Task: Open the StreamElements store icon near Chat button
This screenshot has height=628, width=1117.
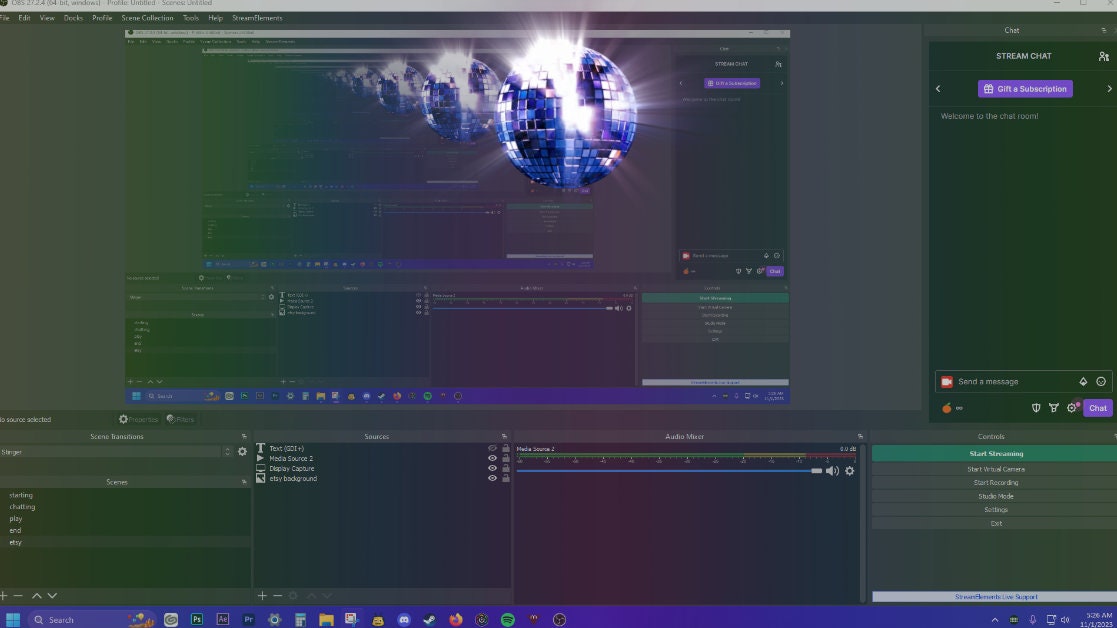Action: pyautogui.click(x=1055, y=408)
